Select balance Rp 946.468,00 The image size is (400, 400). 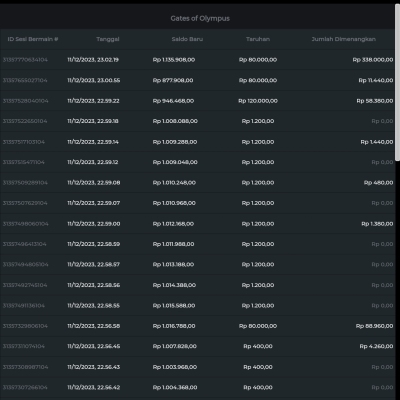pyautogui.click(x=173, y=101)
